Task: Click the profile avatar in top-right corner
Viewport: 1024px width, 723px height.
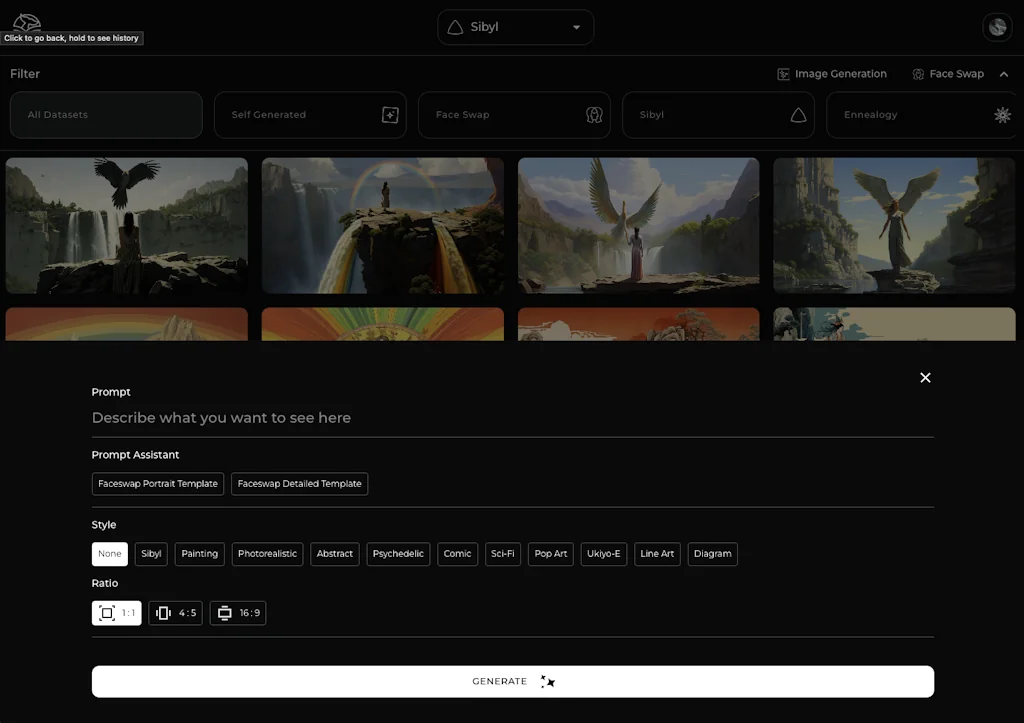Action: click(x=997, y=27)
